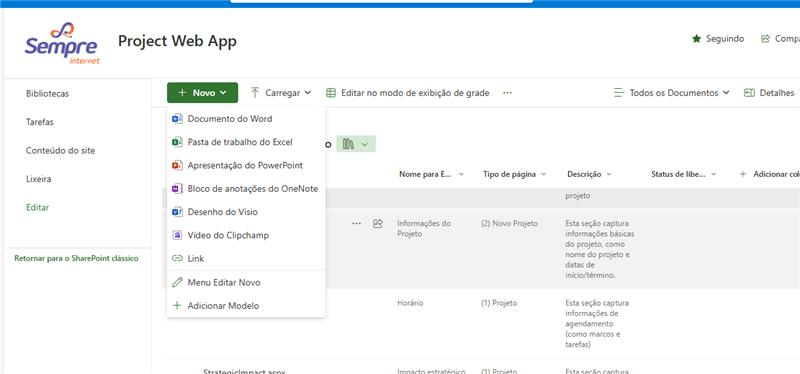Click the Horário cell text
The width and height of the screenshot is (800, 374).
(x=410, y=303)
